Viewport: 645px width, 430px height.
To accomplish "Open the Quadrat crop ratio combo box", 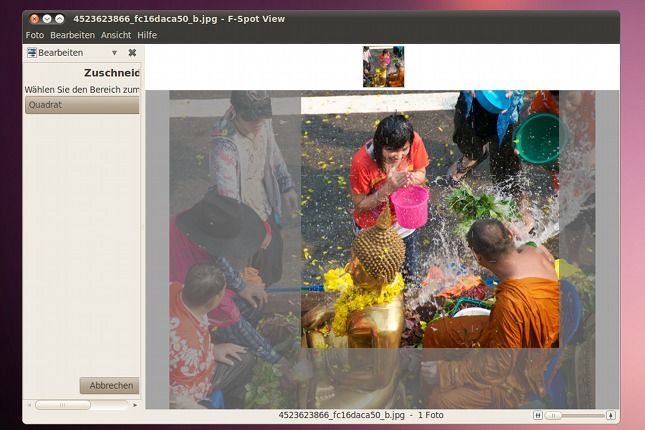I will click(82, 105).
